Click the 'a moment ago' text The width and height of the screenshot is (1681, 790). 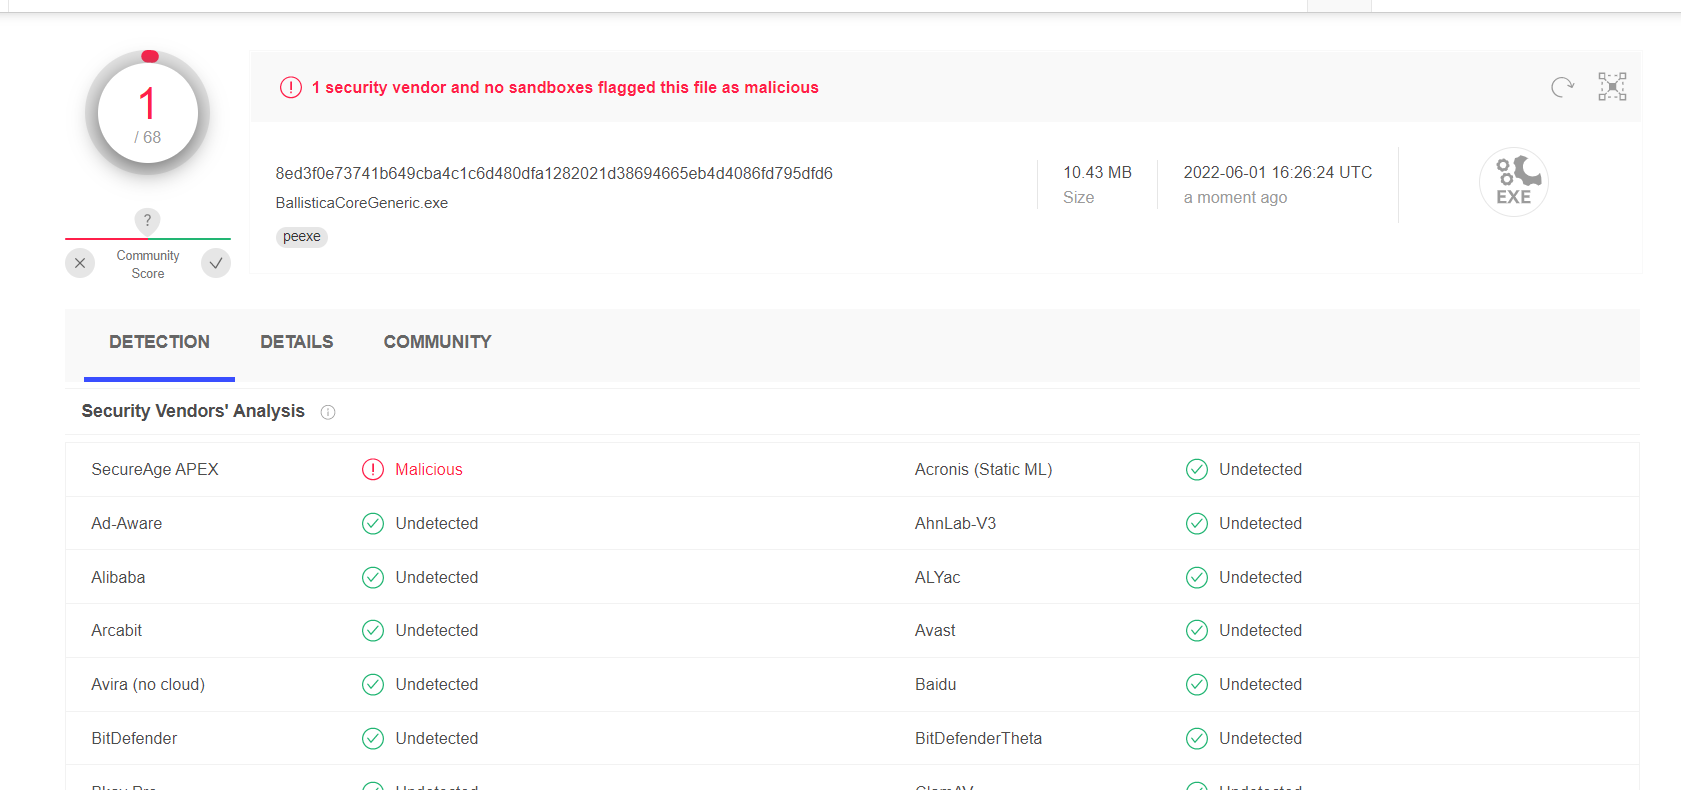point(1235,198)
